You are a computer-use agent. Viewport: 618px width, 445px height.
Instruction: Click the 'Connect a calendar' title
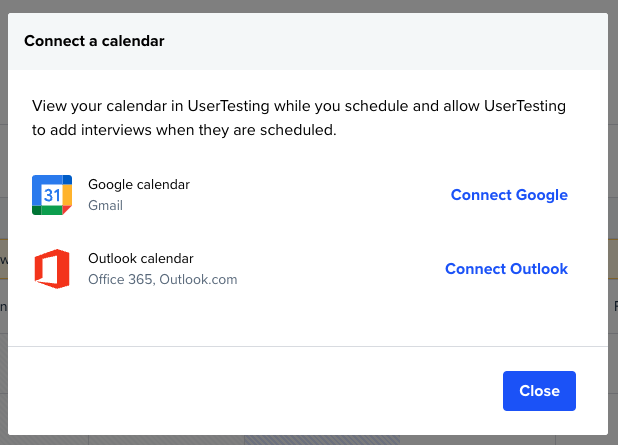click(x=94, y=41)
